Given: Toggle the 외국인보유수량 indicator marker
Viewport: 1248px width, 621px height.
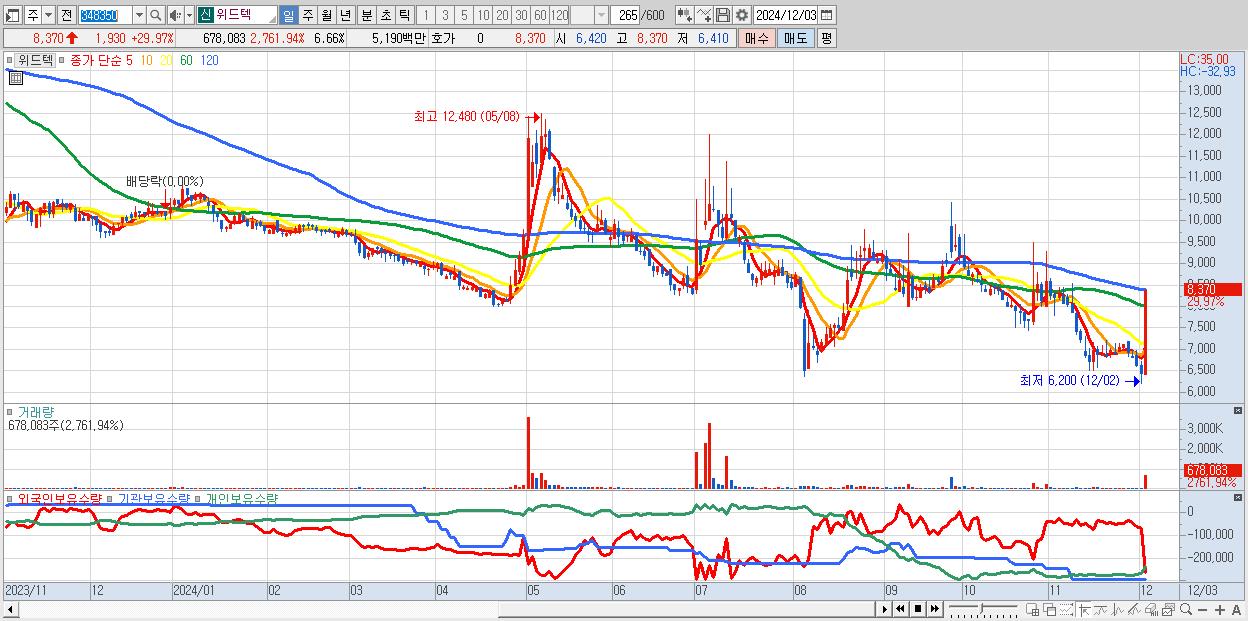Looking at the screenshot, I should tap(10, 498).
